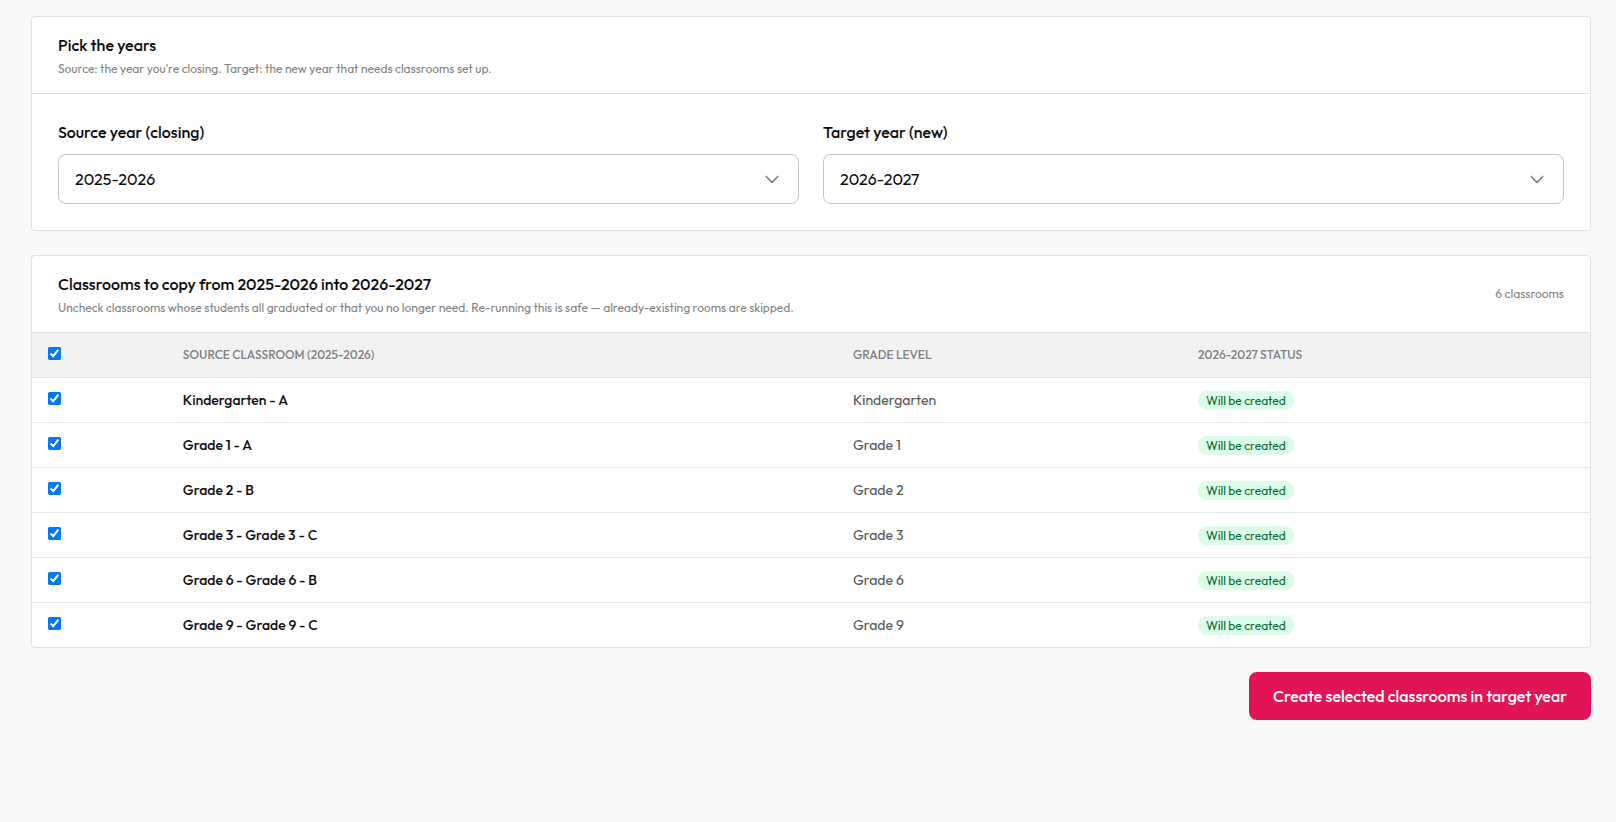Open the Target year dropdown showing 2026-2027
Viewport: 1616px width, 822px height.
point(1193,179)
